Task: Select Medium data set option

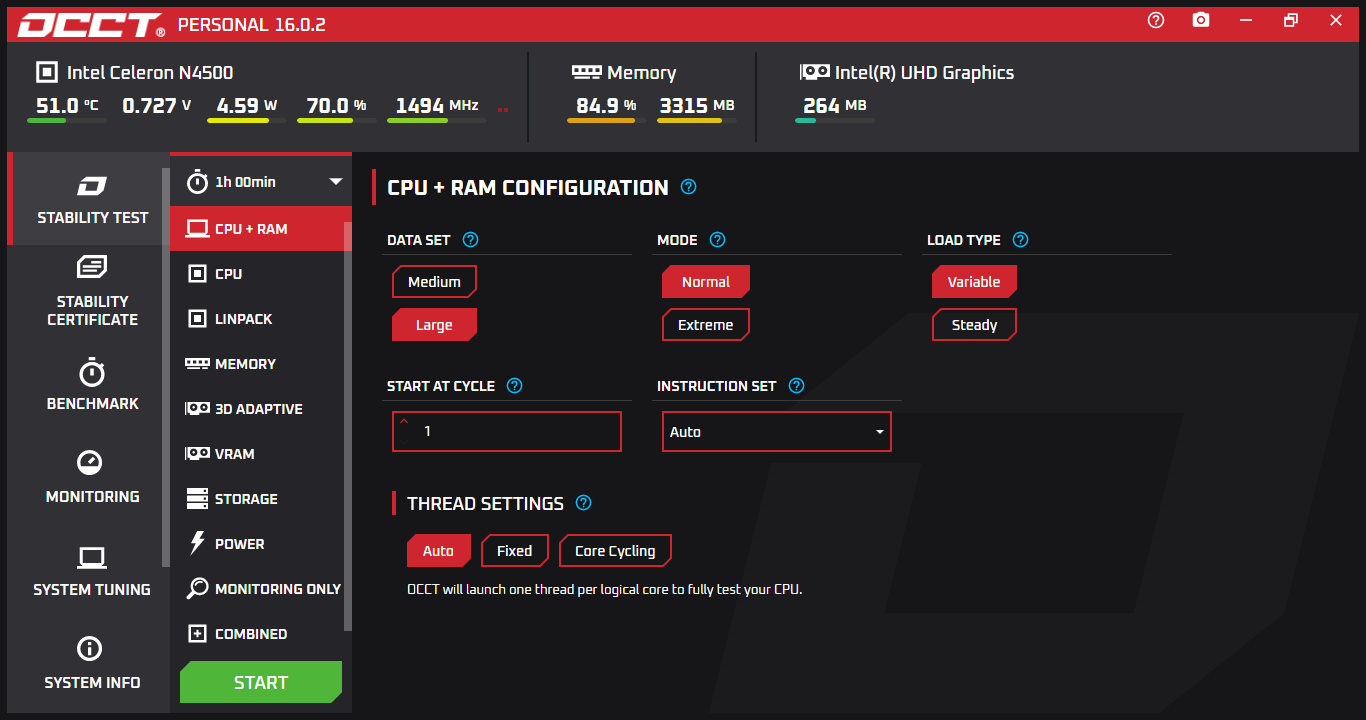Action: pyautogui.click(x=434, y=282)
